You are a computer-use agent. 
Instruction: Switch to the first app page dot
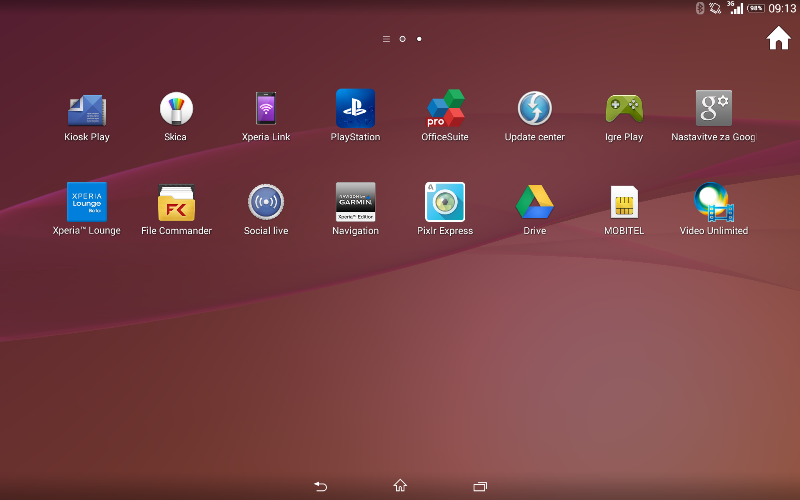403,39
